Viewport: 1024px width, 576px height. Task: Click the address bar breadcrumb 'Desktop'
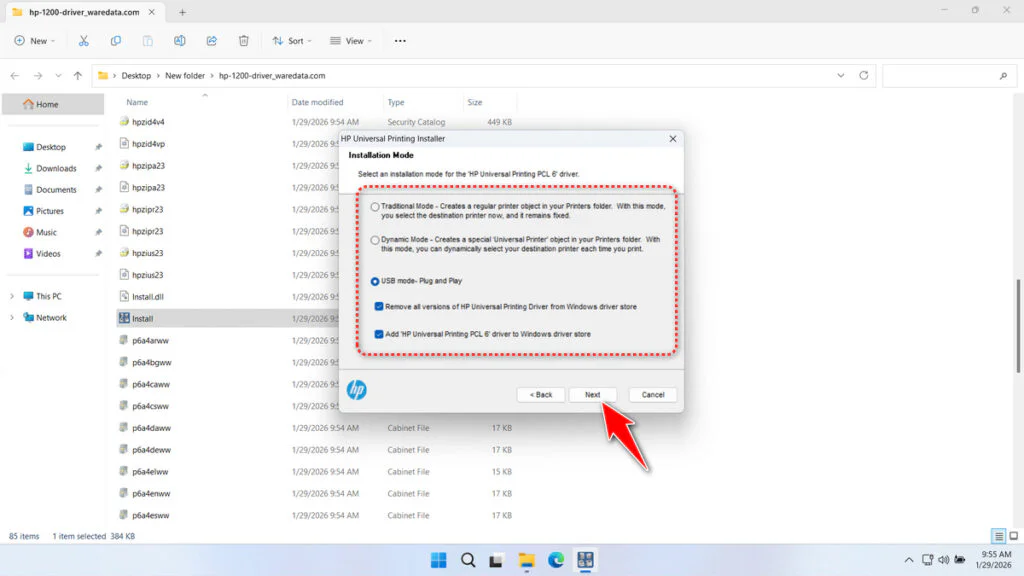[x=137, y=74]
